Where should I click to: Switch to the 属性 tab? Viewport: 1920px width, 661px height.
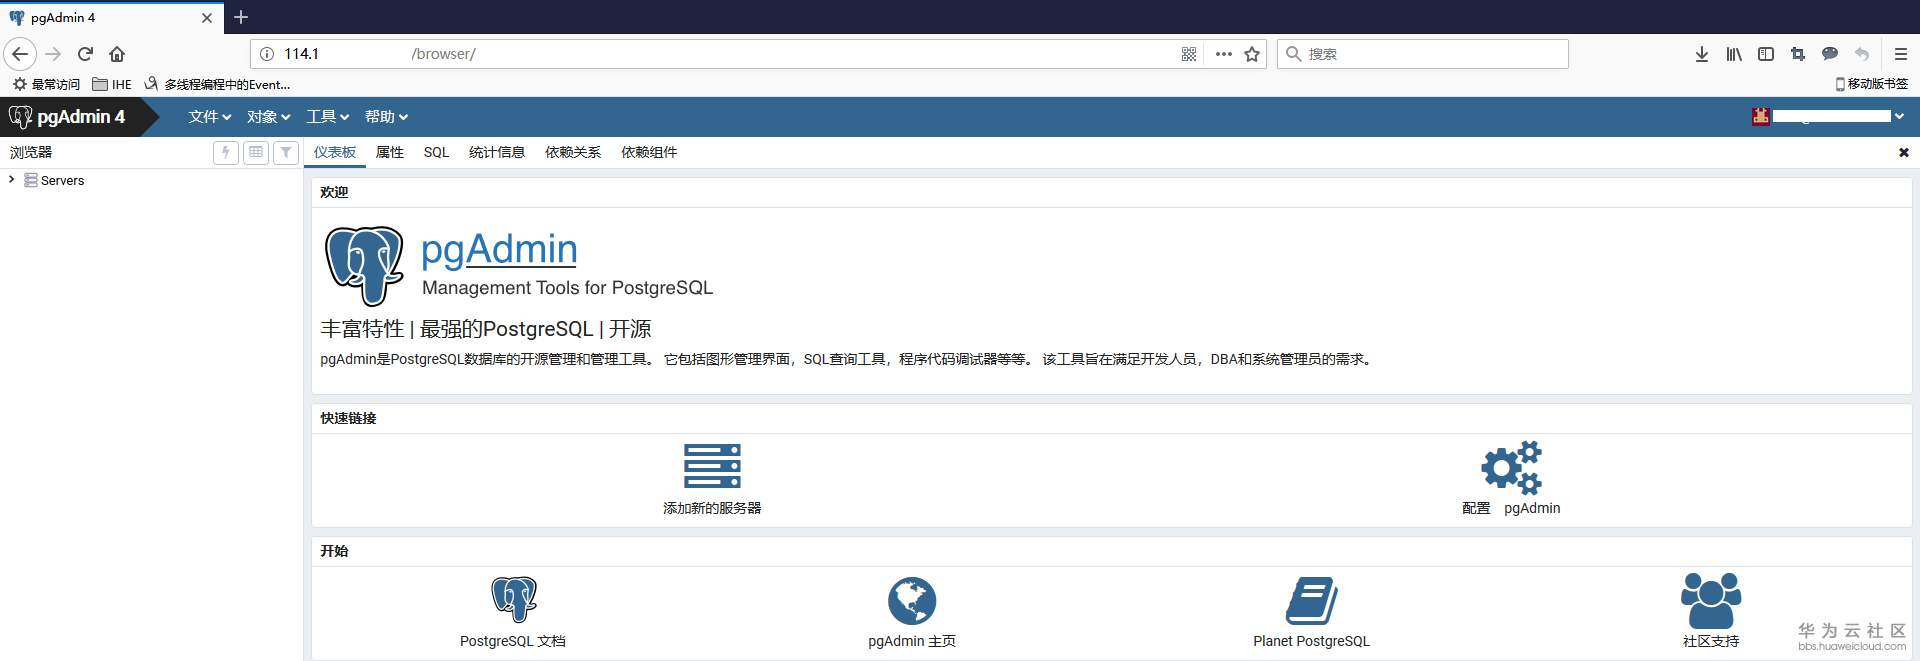390,152
